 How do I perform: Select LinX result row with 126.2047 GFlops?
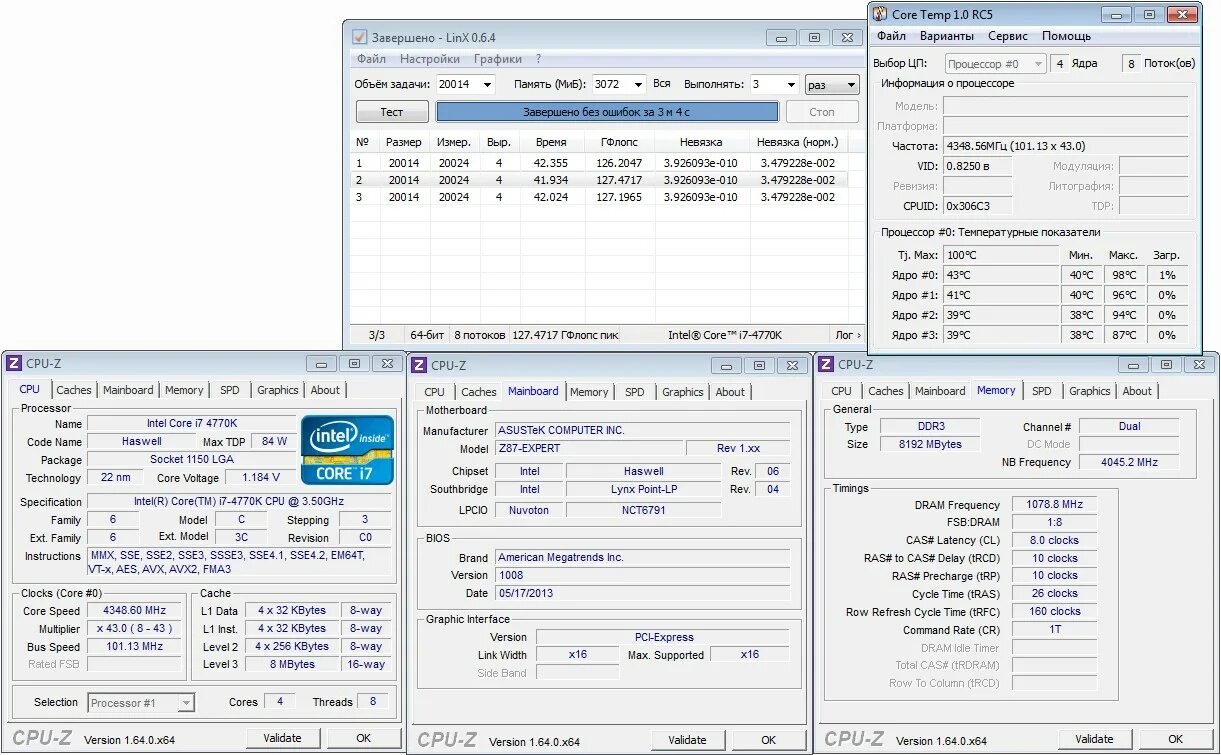pos(600,163)
